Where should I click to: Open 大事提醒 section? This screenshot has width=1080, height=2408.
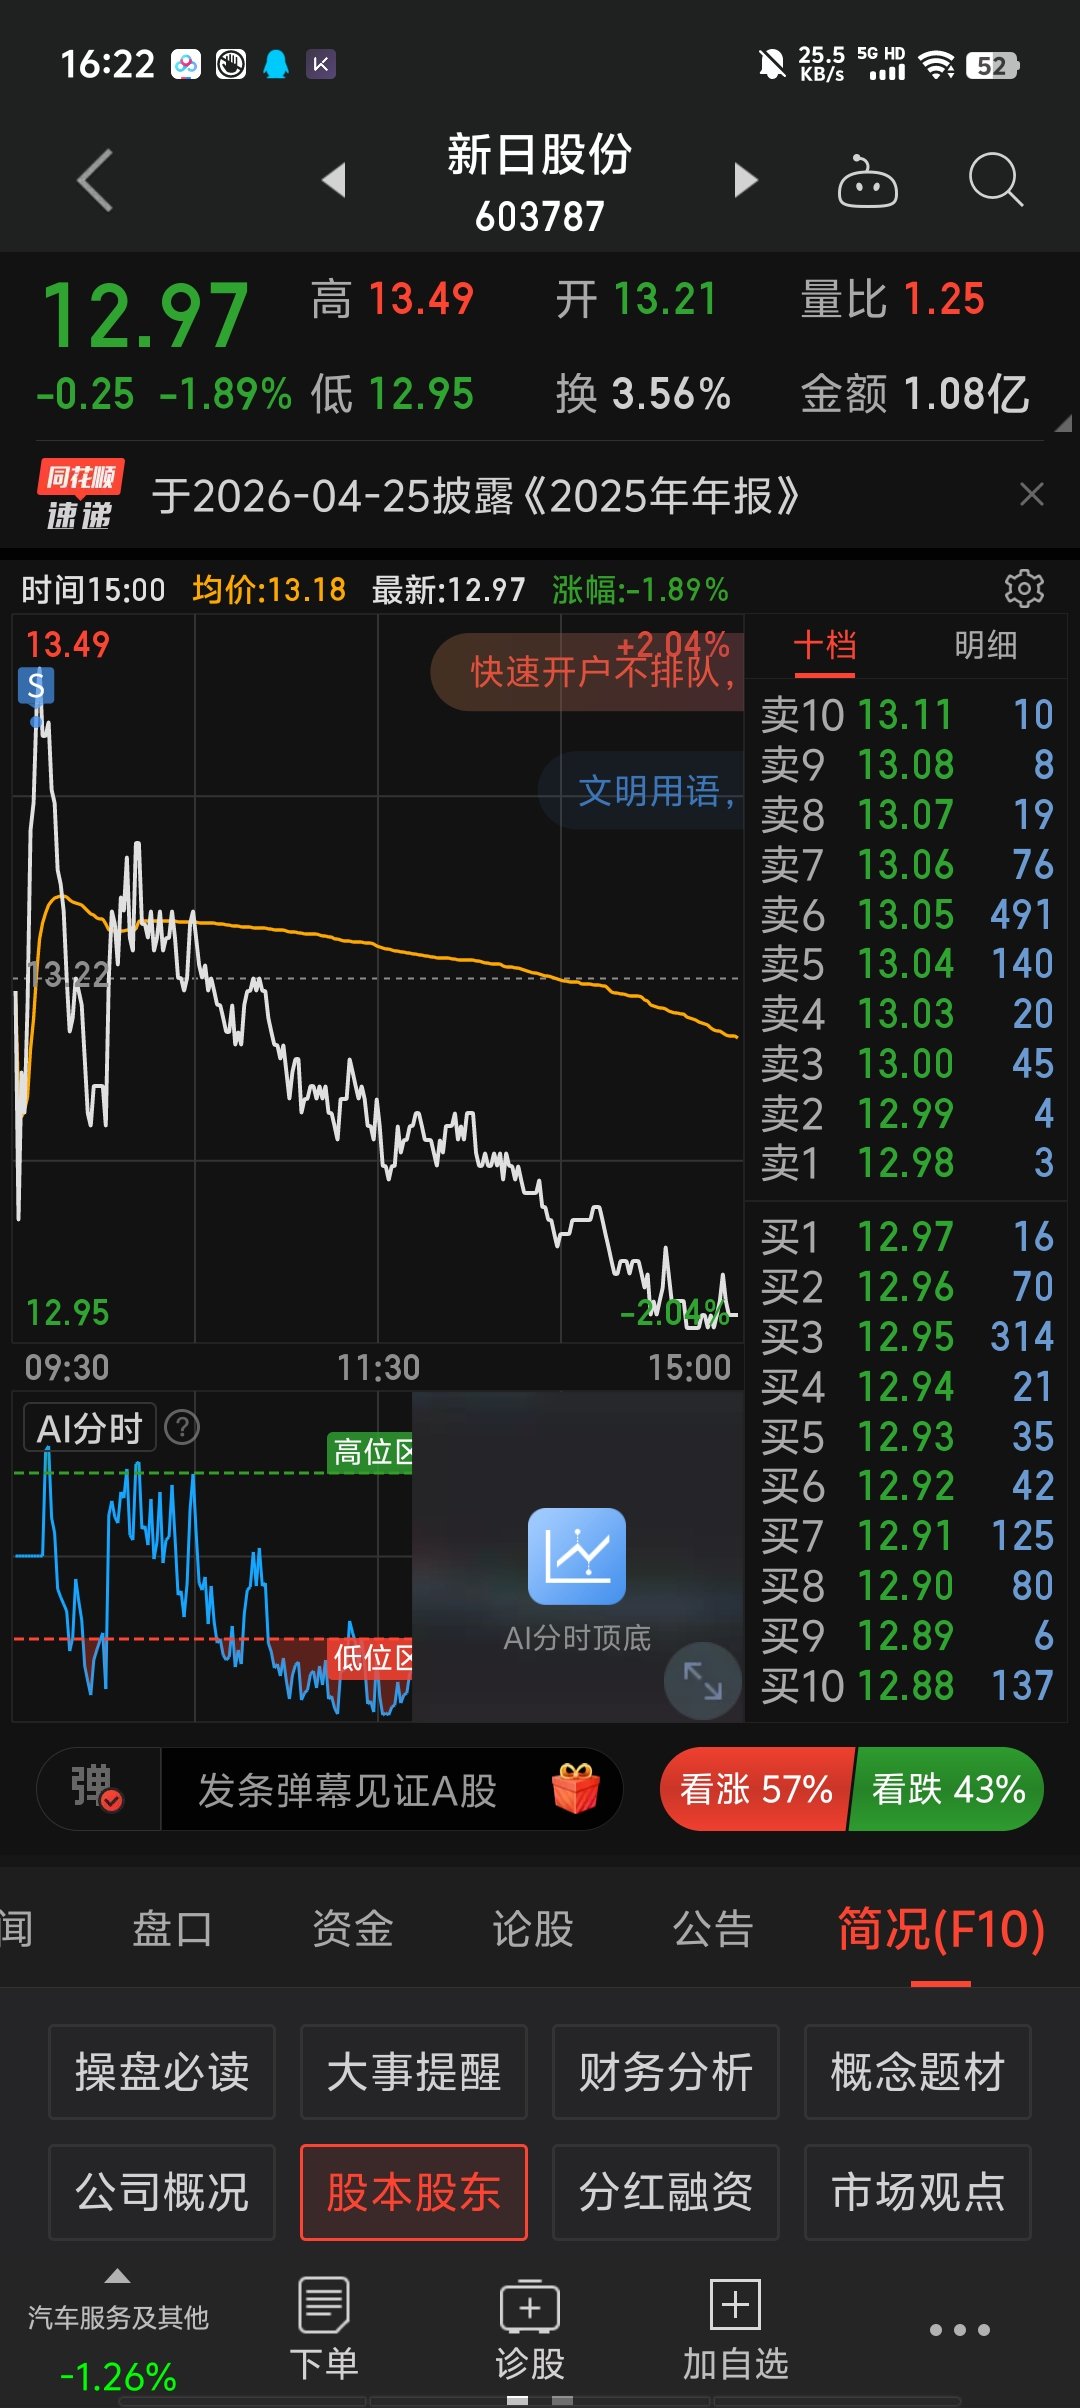pos(414,2072)
